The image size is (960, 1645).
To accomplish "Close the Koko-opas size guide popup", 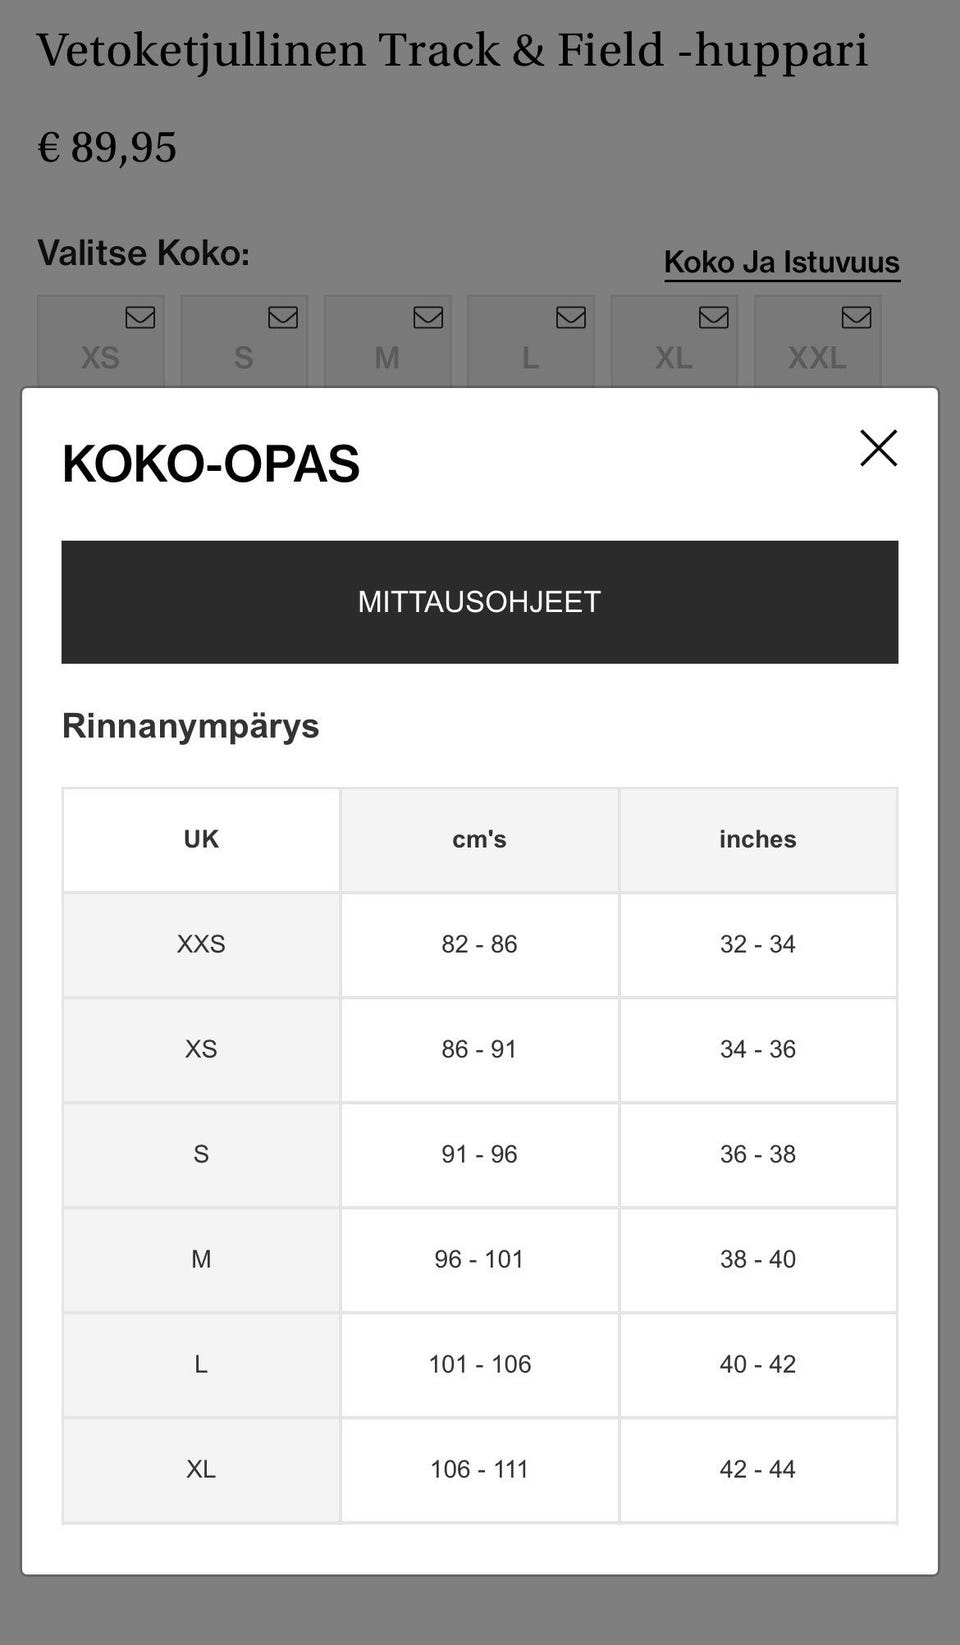I will [x=878, y=448].
